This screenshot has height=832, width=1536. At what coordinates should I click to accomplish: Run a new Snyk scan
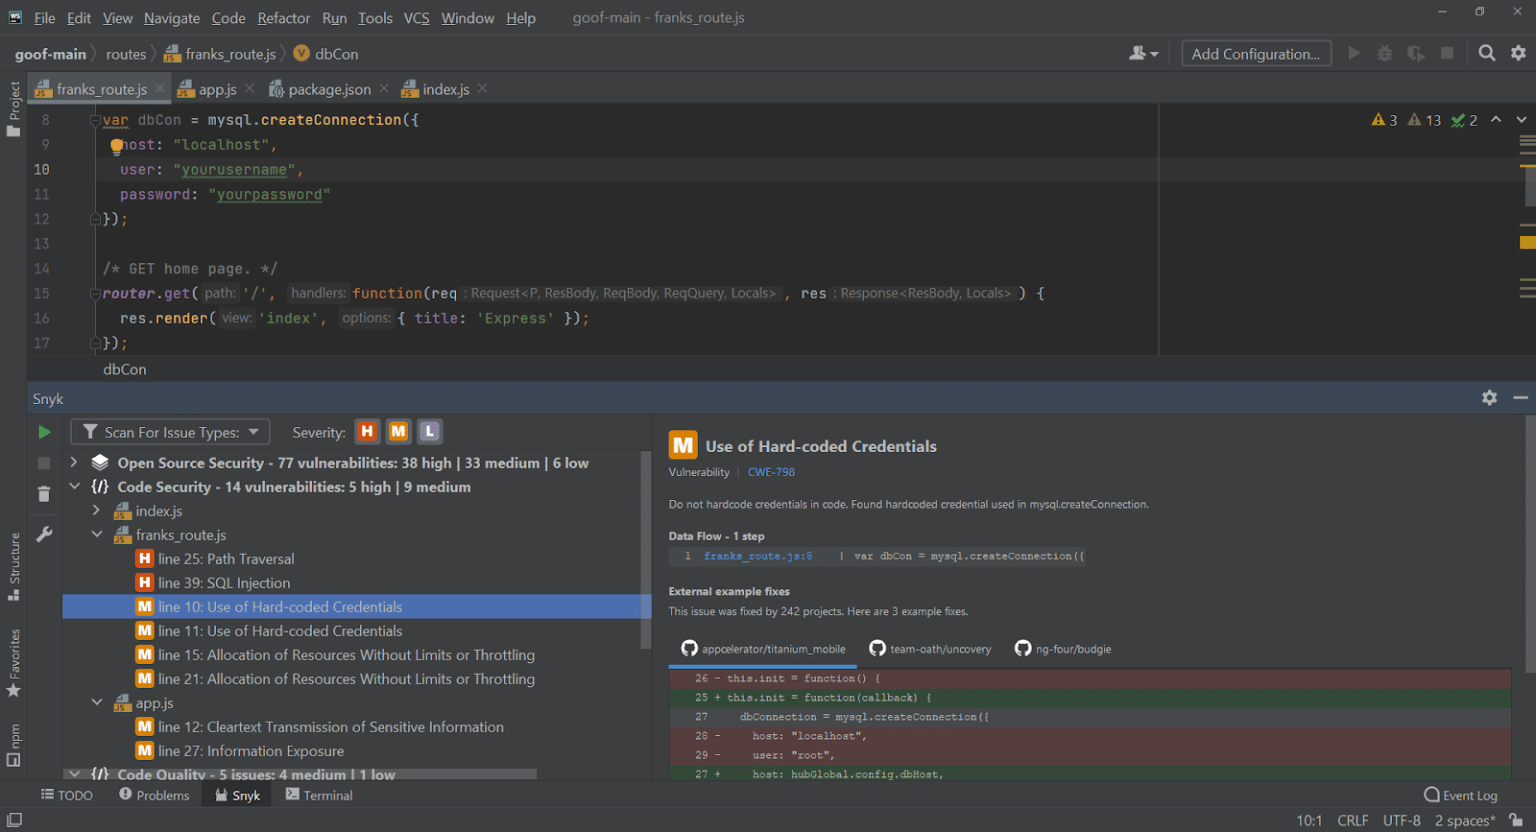pos(43,431)
